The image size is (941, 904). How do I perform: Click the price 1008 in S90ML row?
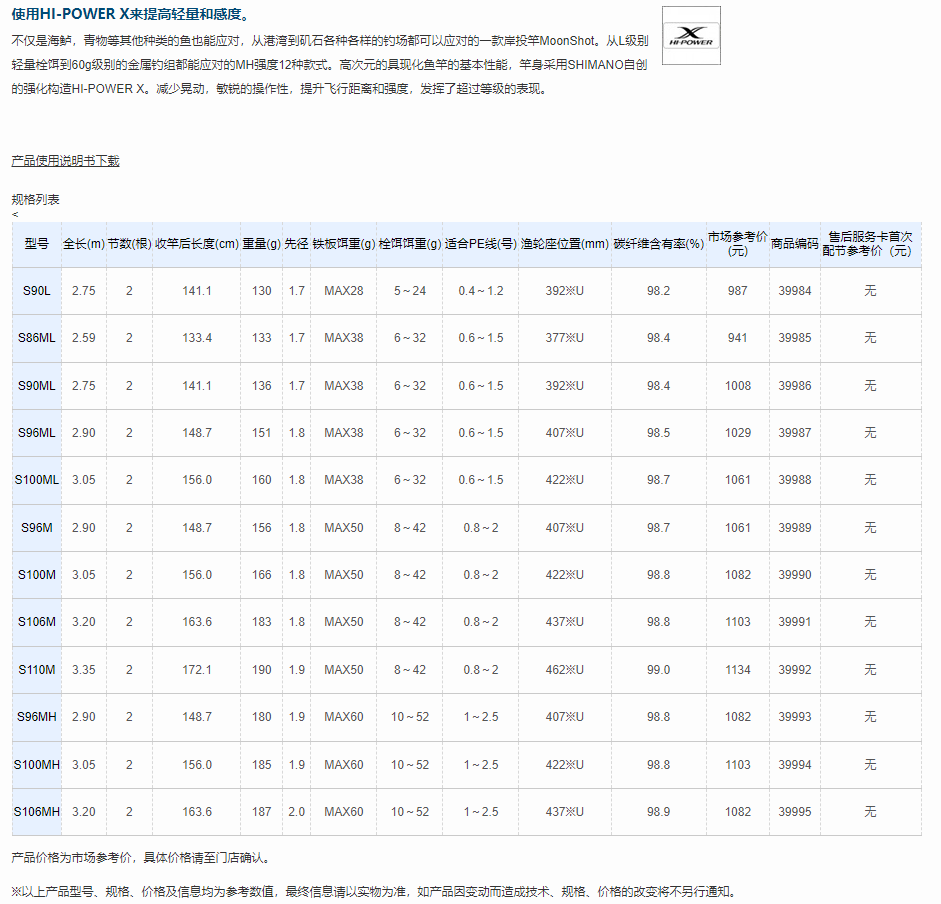738,385
